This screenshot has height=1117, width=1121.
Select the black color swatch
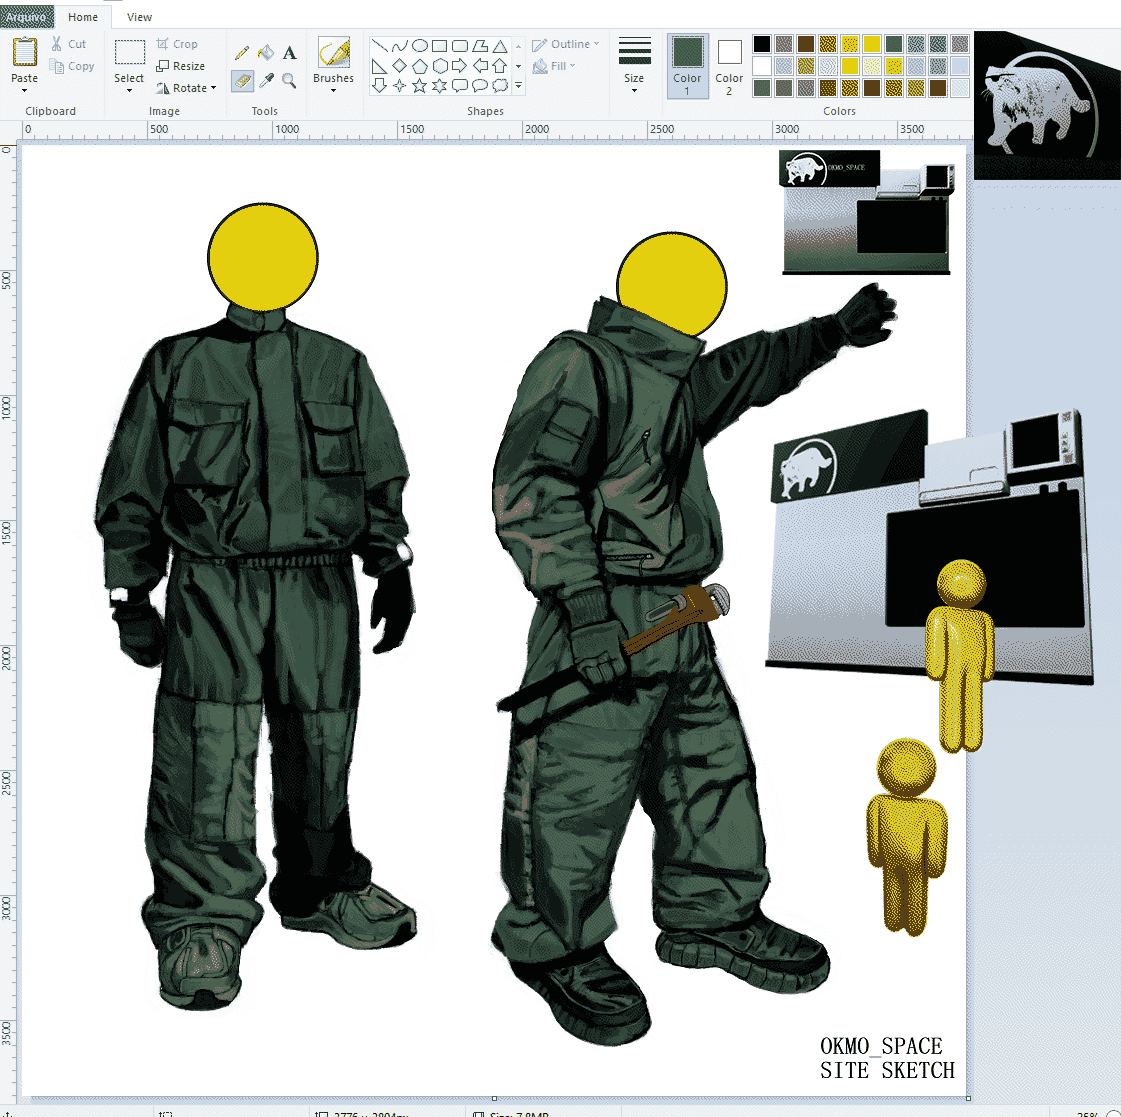point(762,44)
